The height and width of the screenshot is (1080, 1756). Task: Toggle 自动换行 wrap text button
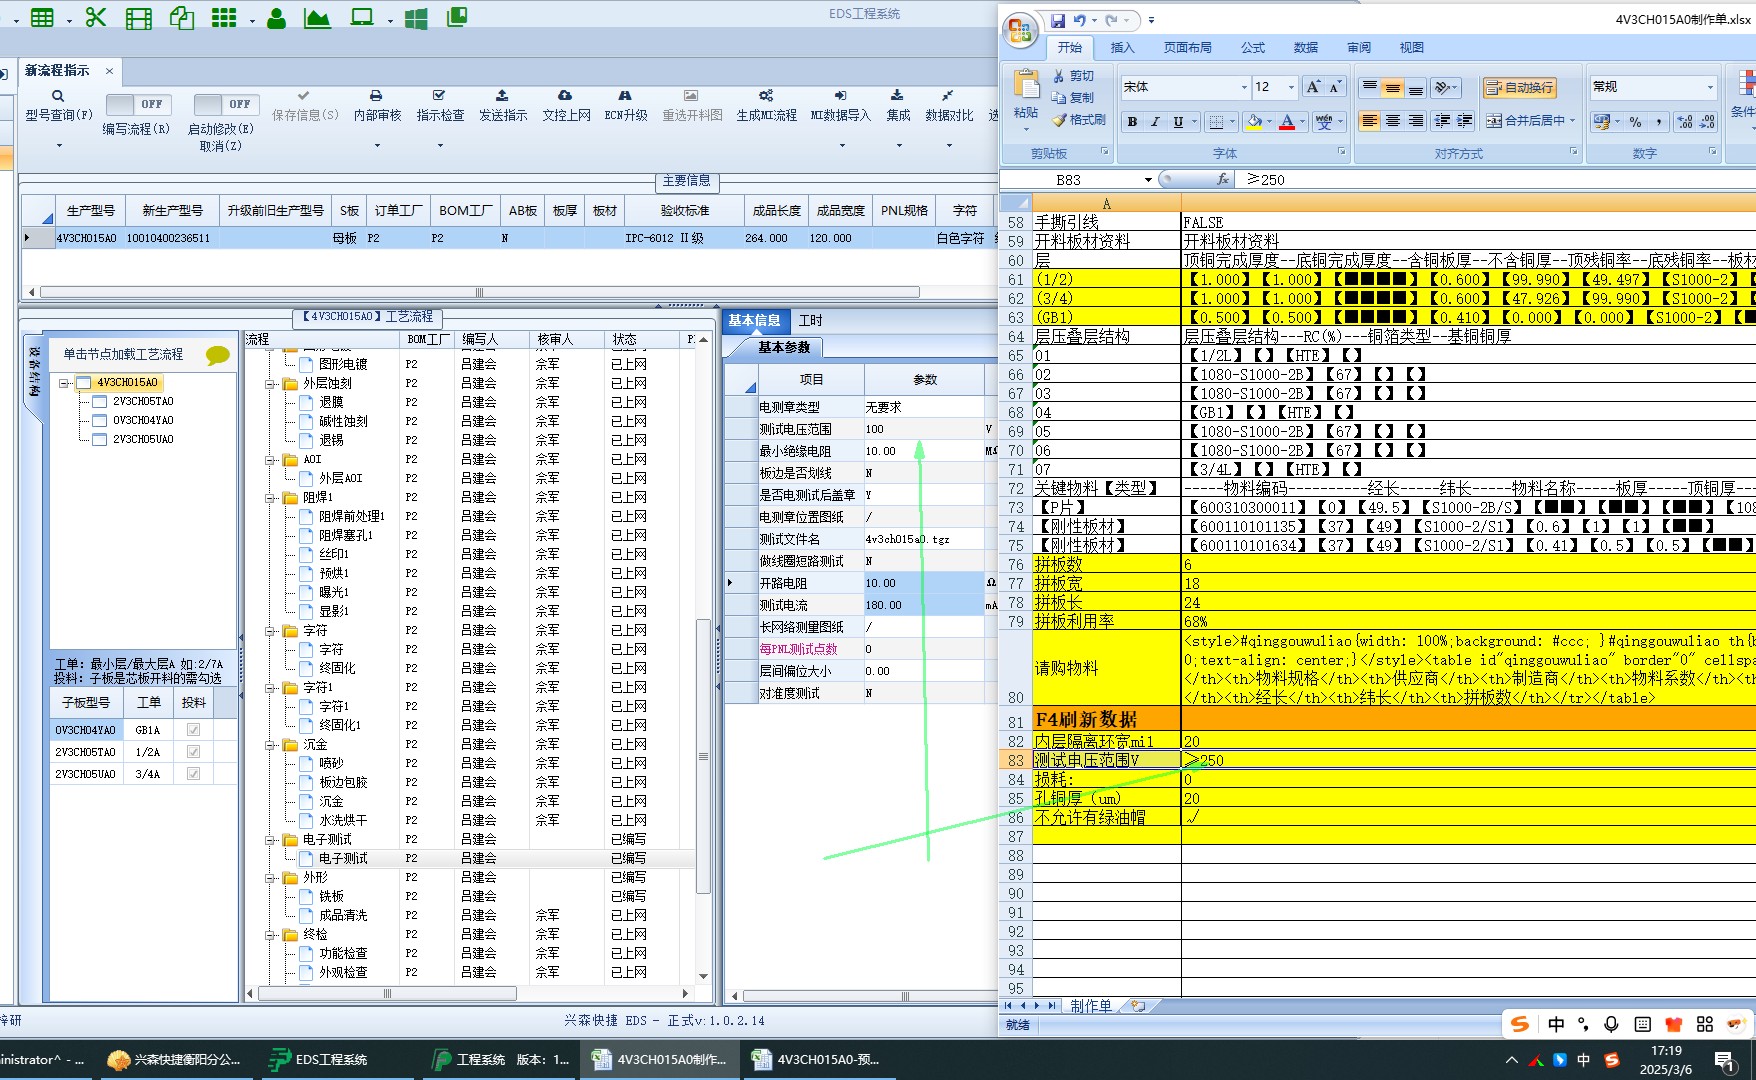pyautogui.click(x=1520, y=88)
